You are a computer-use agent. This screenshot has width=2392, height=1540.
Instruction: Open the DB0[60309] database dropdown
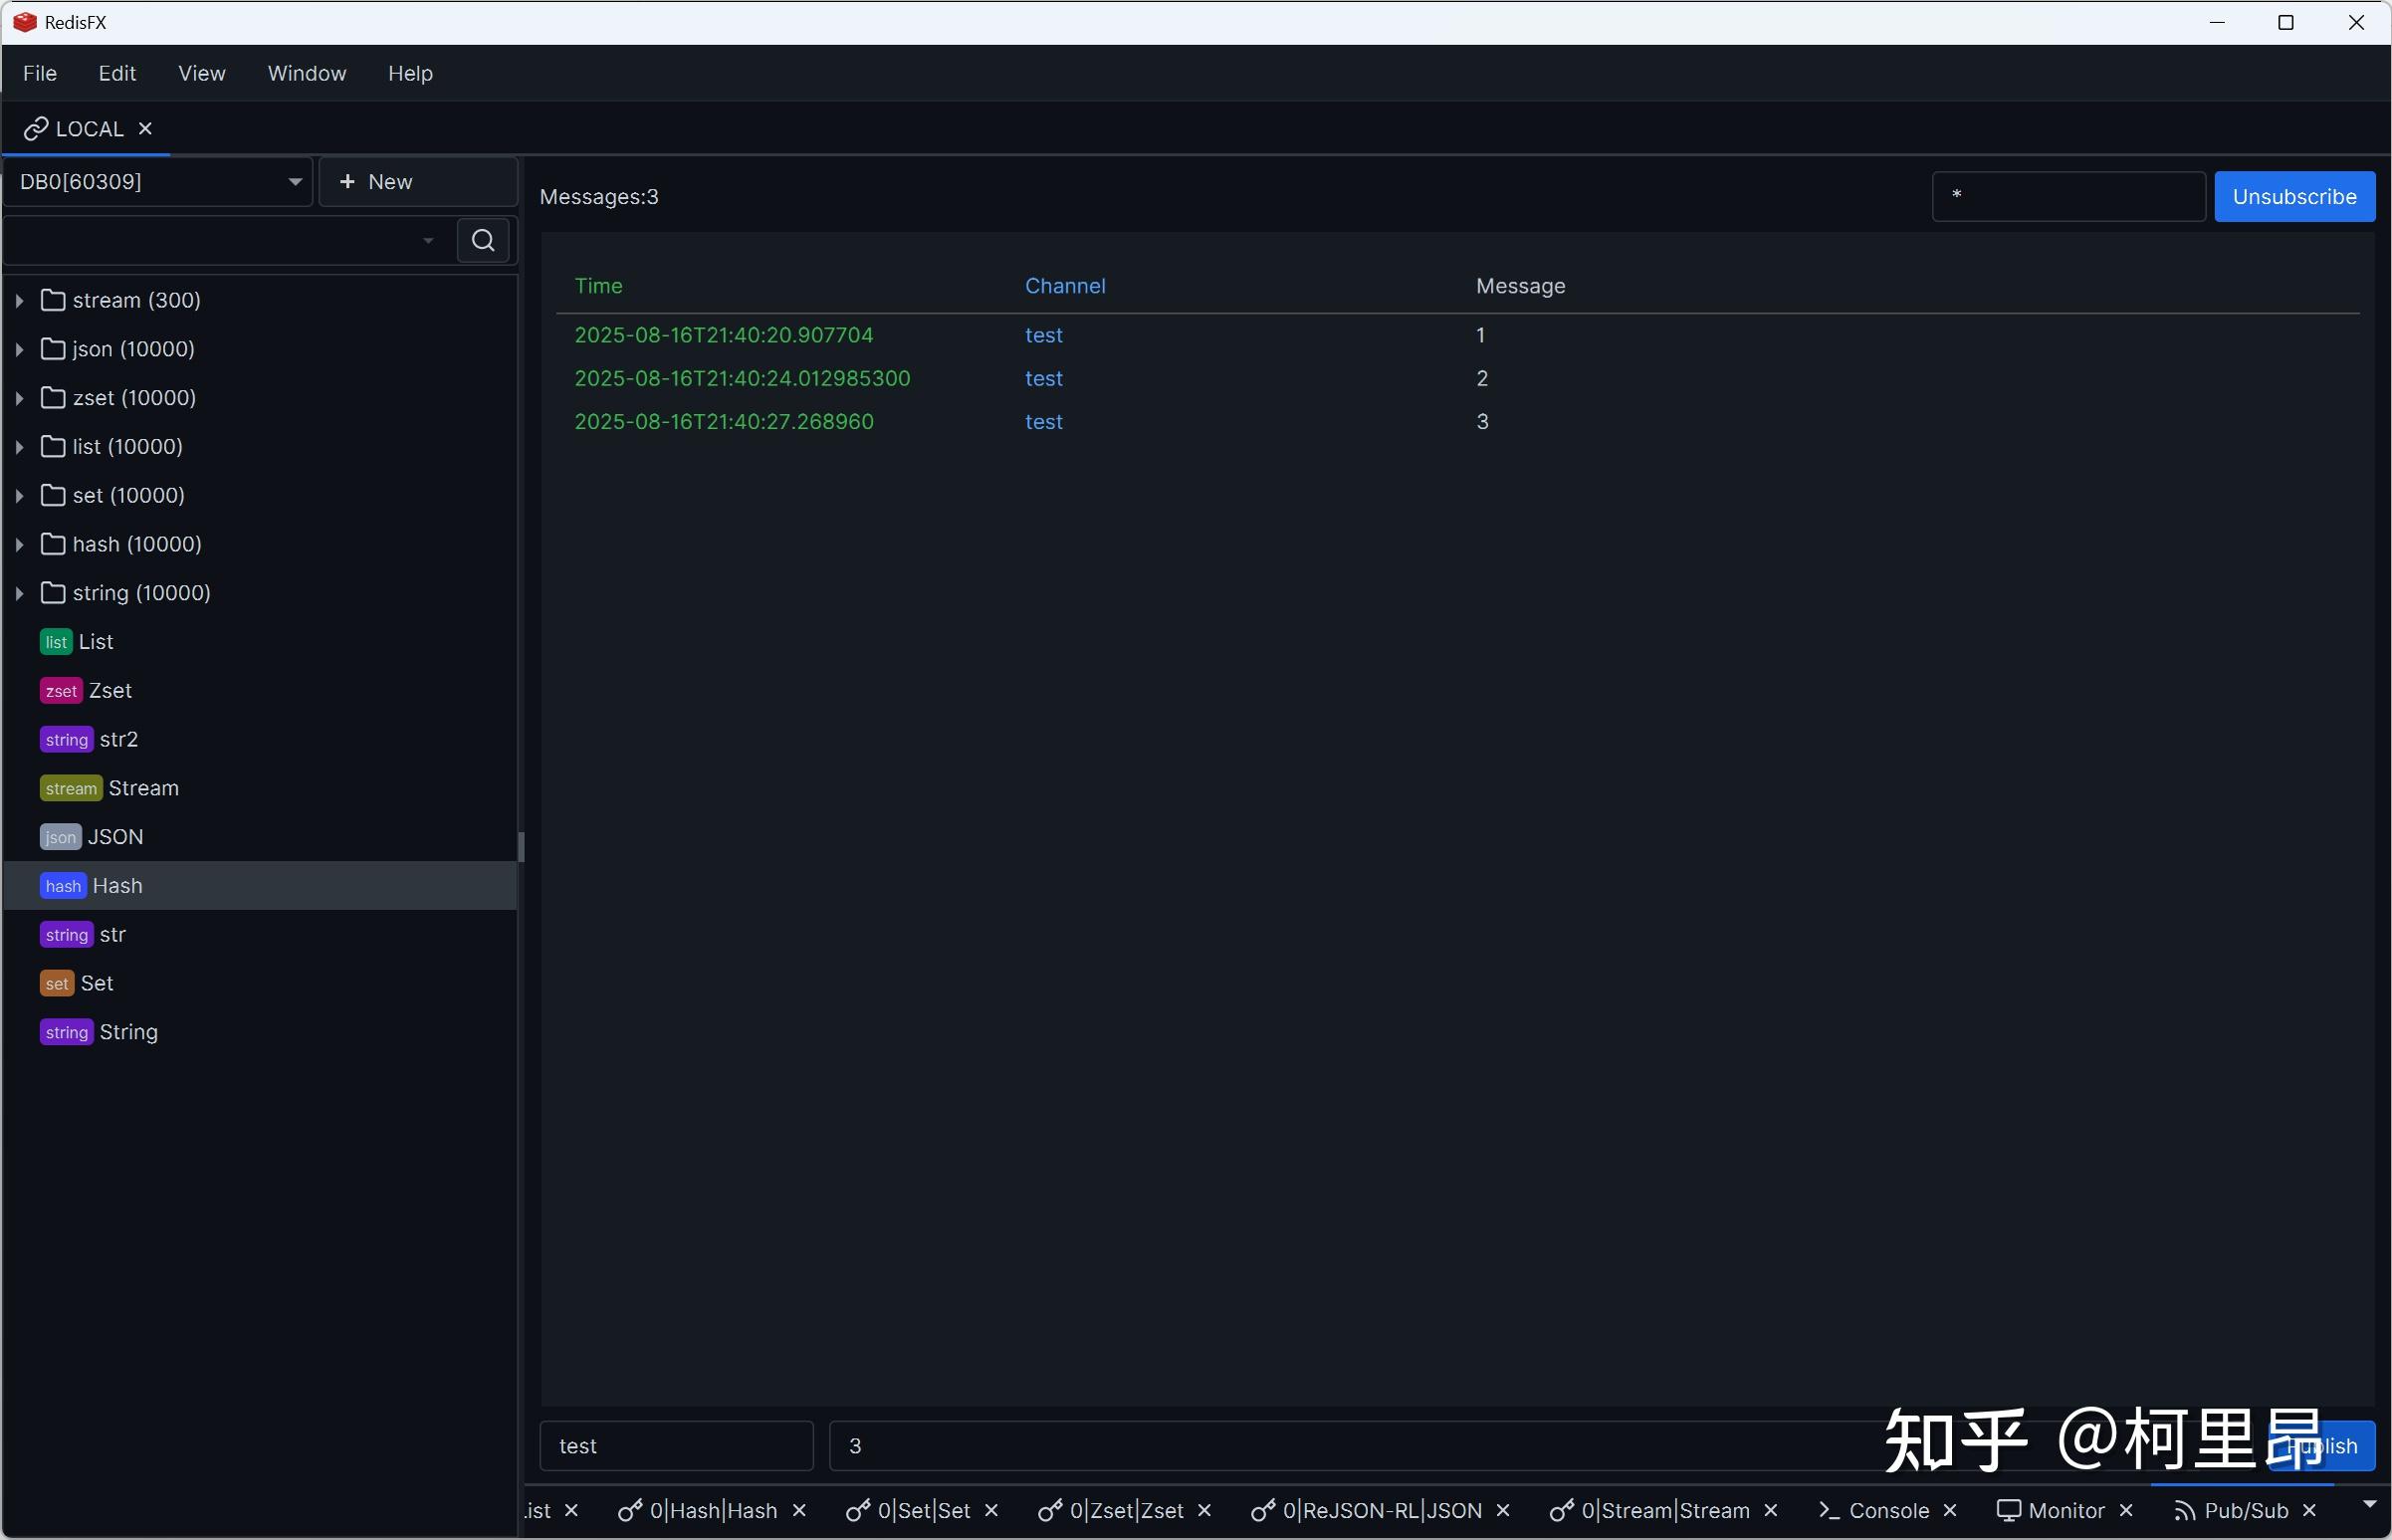pyautogui.click(x=158, y=182)
